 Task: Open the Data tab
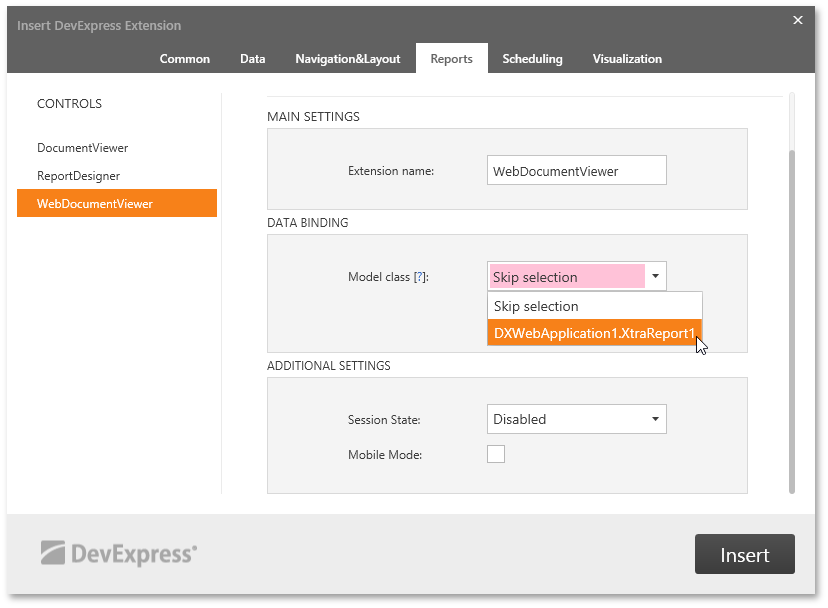point(253,59)
